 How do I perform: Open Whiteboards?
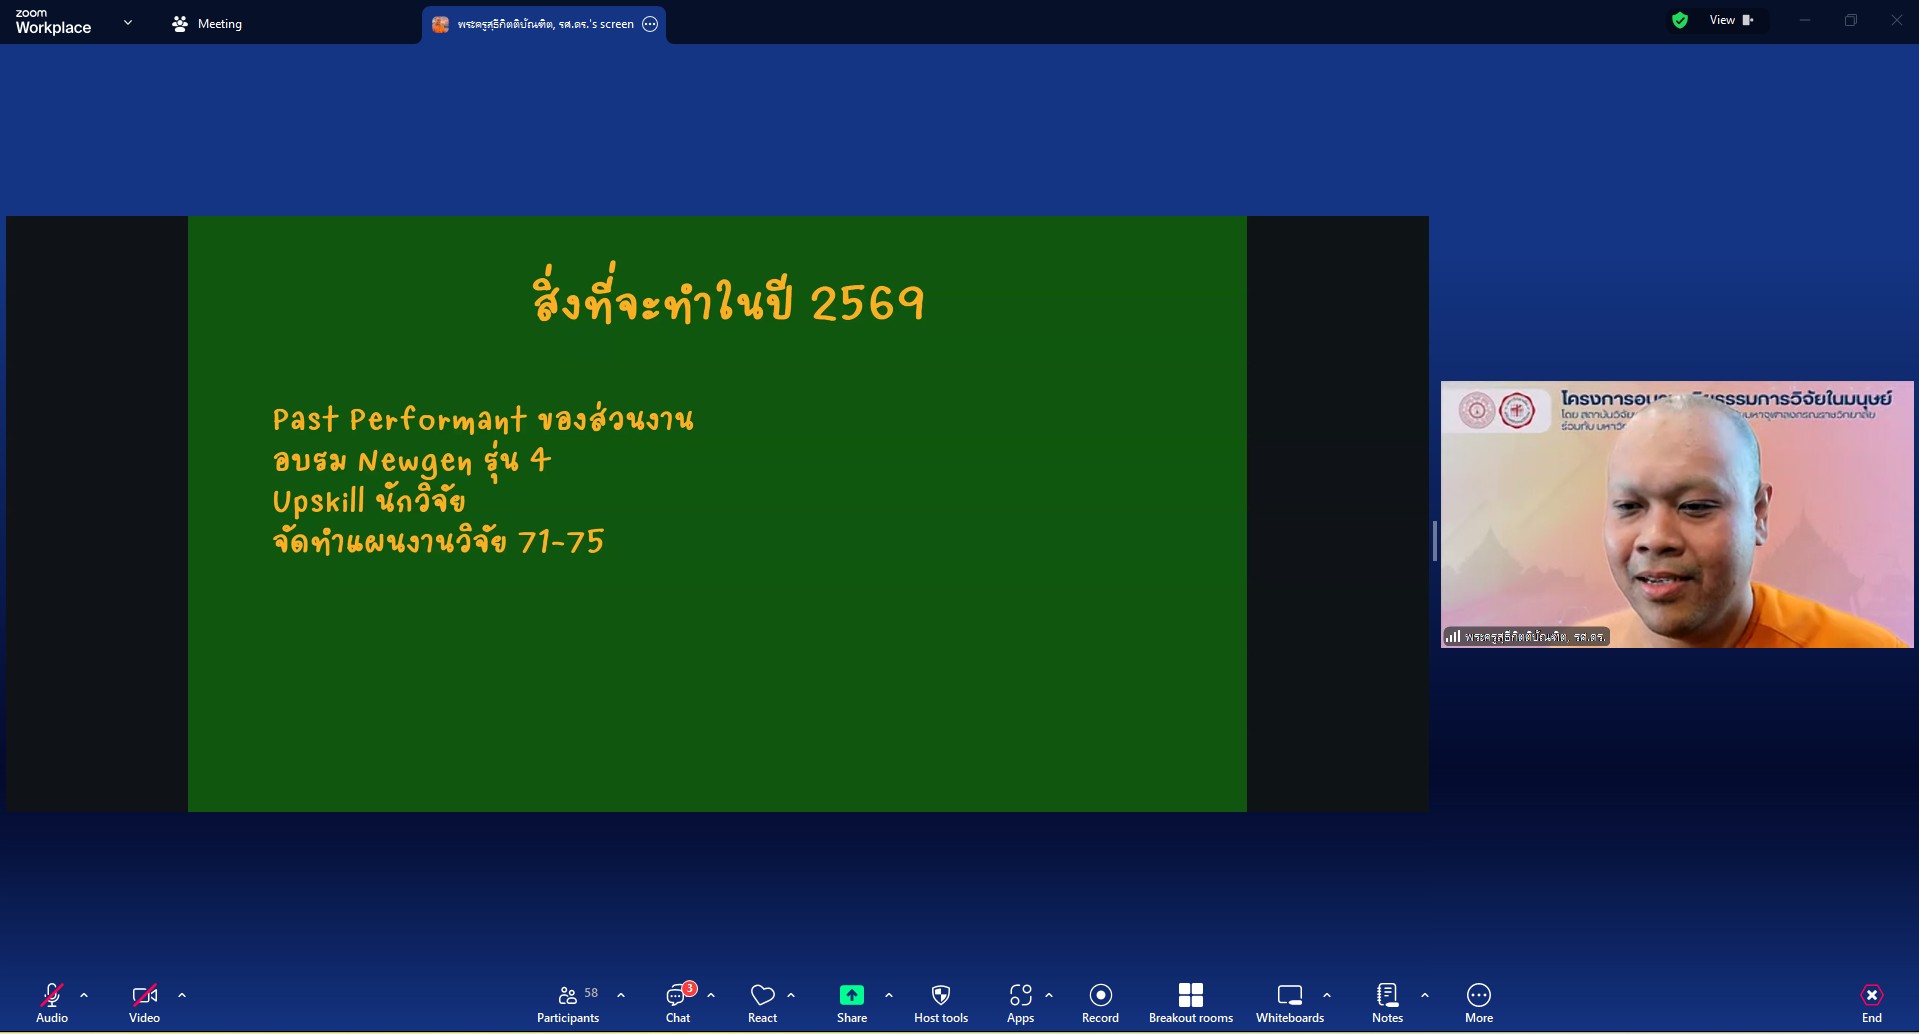[x=1289, y=1002]
